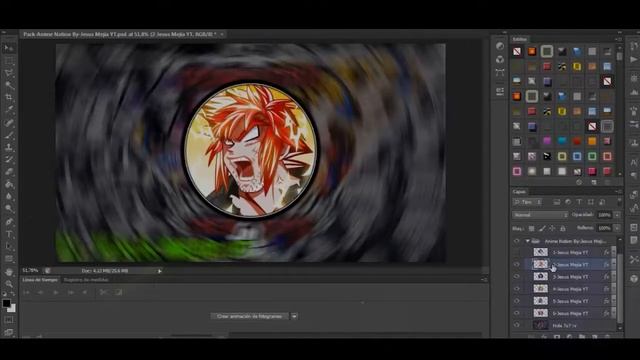The image size is (640, 360).
Task: Filter layers by pixel layers icon
Action: [556, 202]
